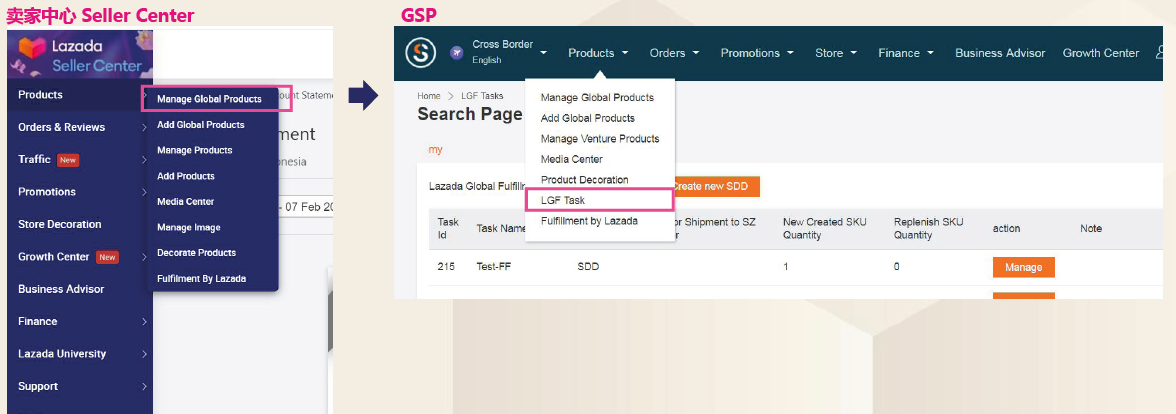
Task: Expand Orders & Reviews sidebar chevron
Action: pos(144,128)
